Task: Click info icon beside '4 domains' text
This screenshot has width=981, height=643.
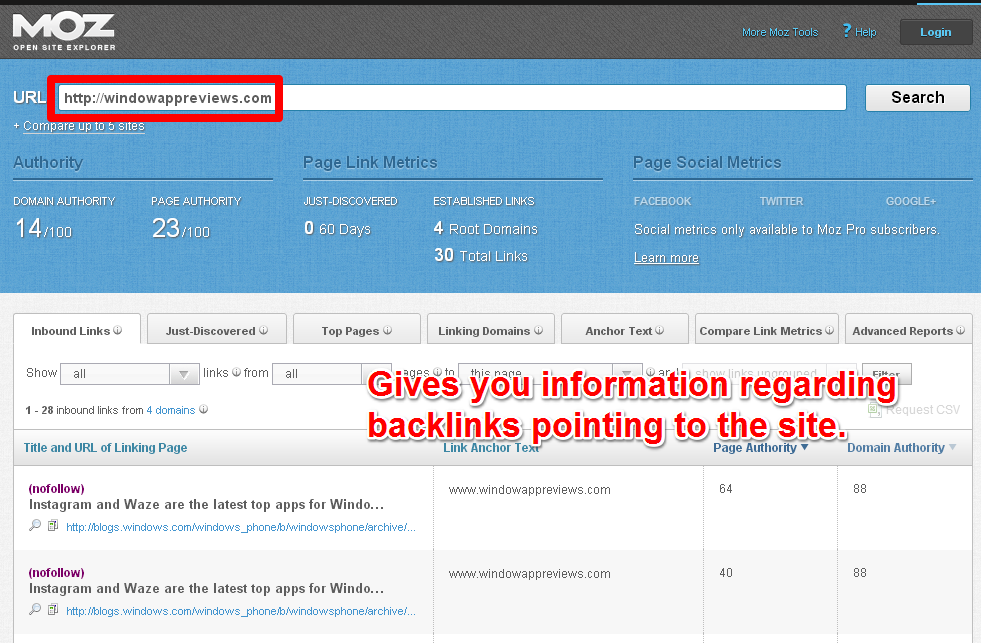Action: [203, 410]
